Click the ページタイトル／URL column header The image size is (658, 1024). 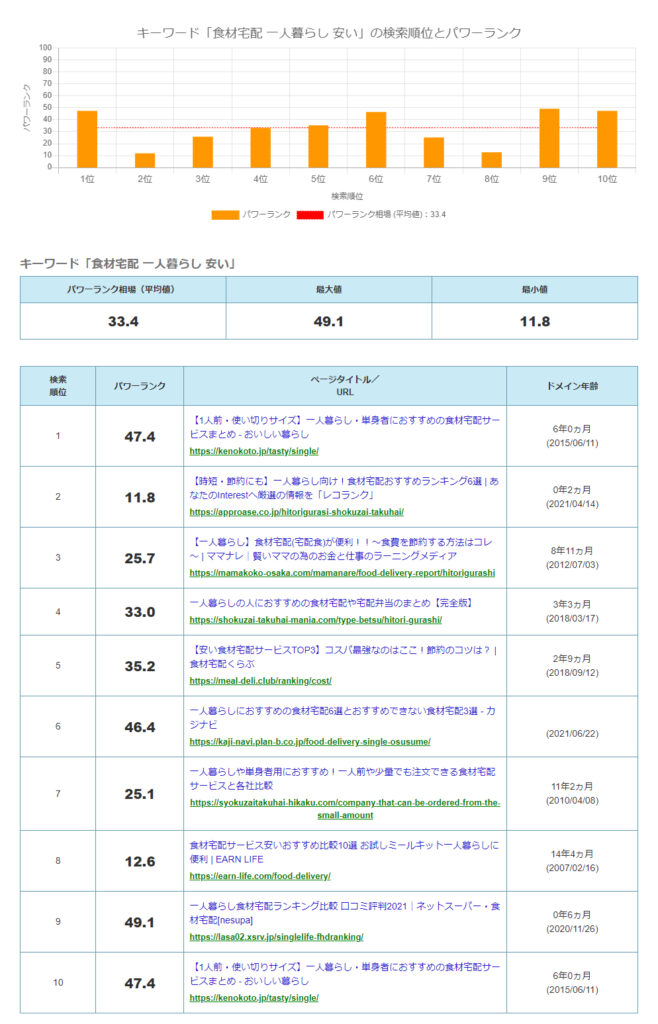(x=345, y=386)
